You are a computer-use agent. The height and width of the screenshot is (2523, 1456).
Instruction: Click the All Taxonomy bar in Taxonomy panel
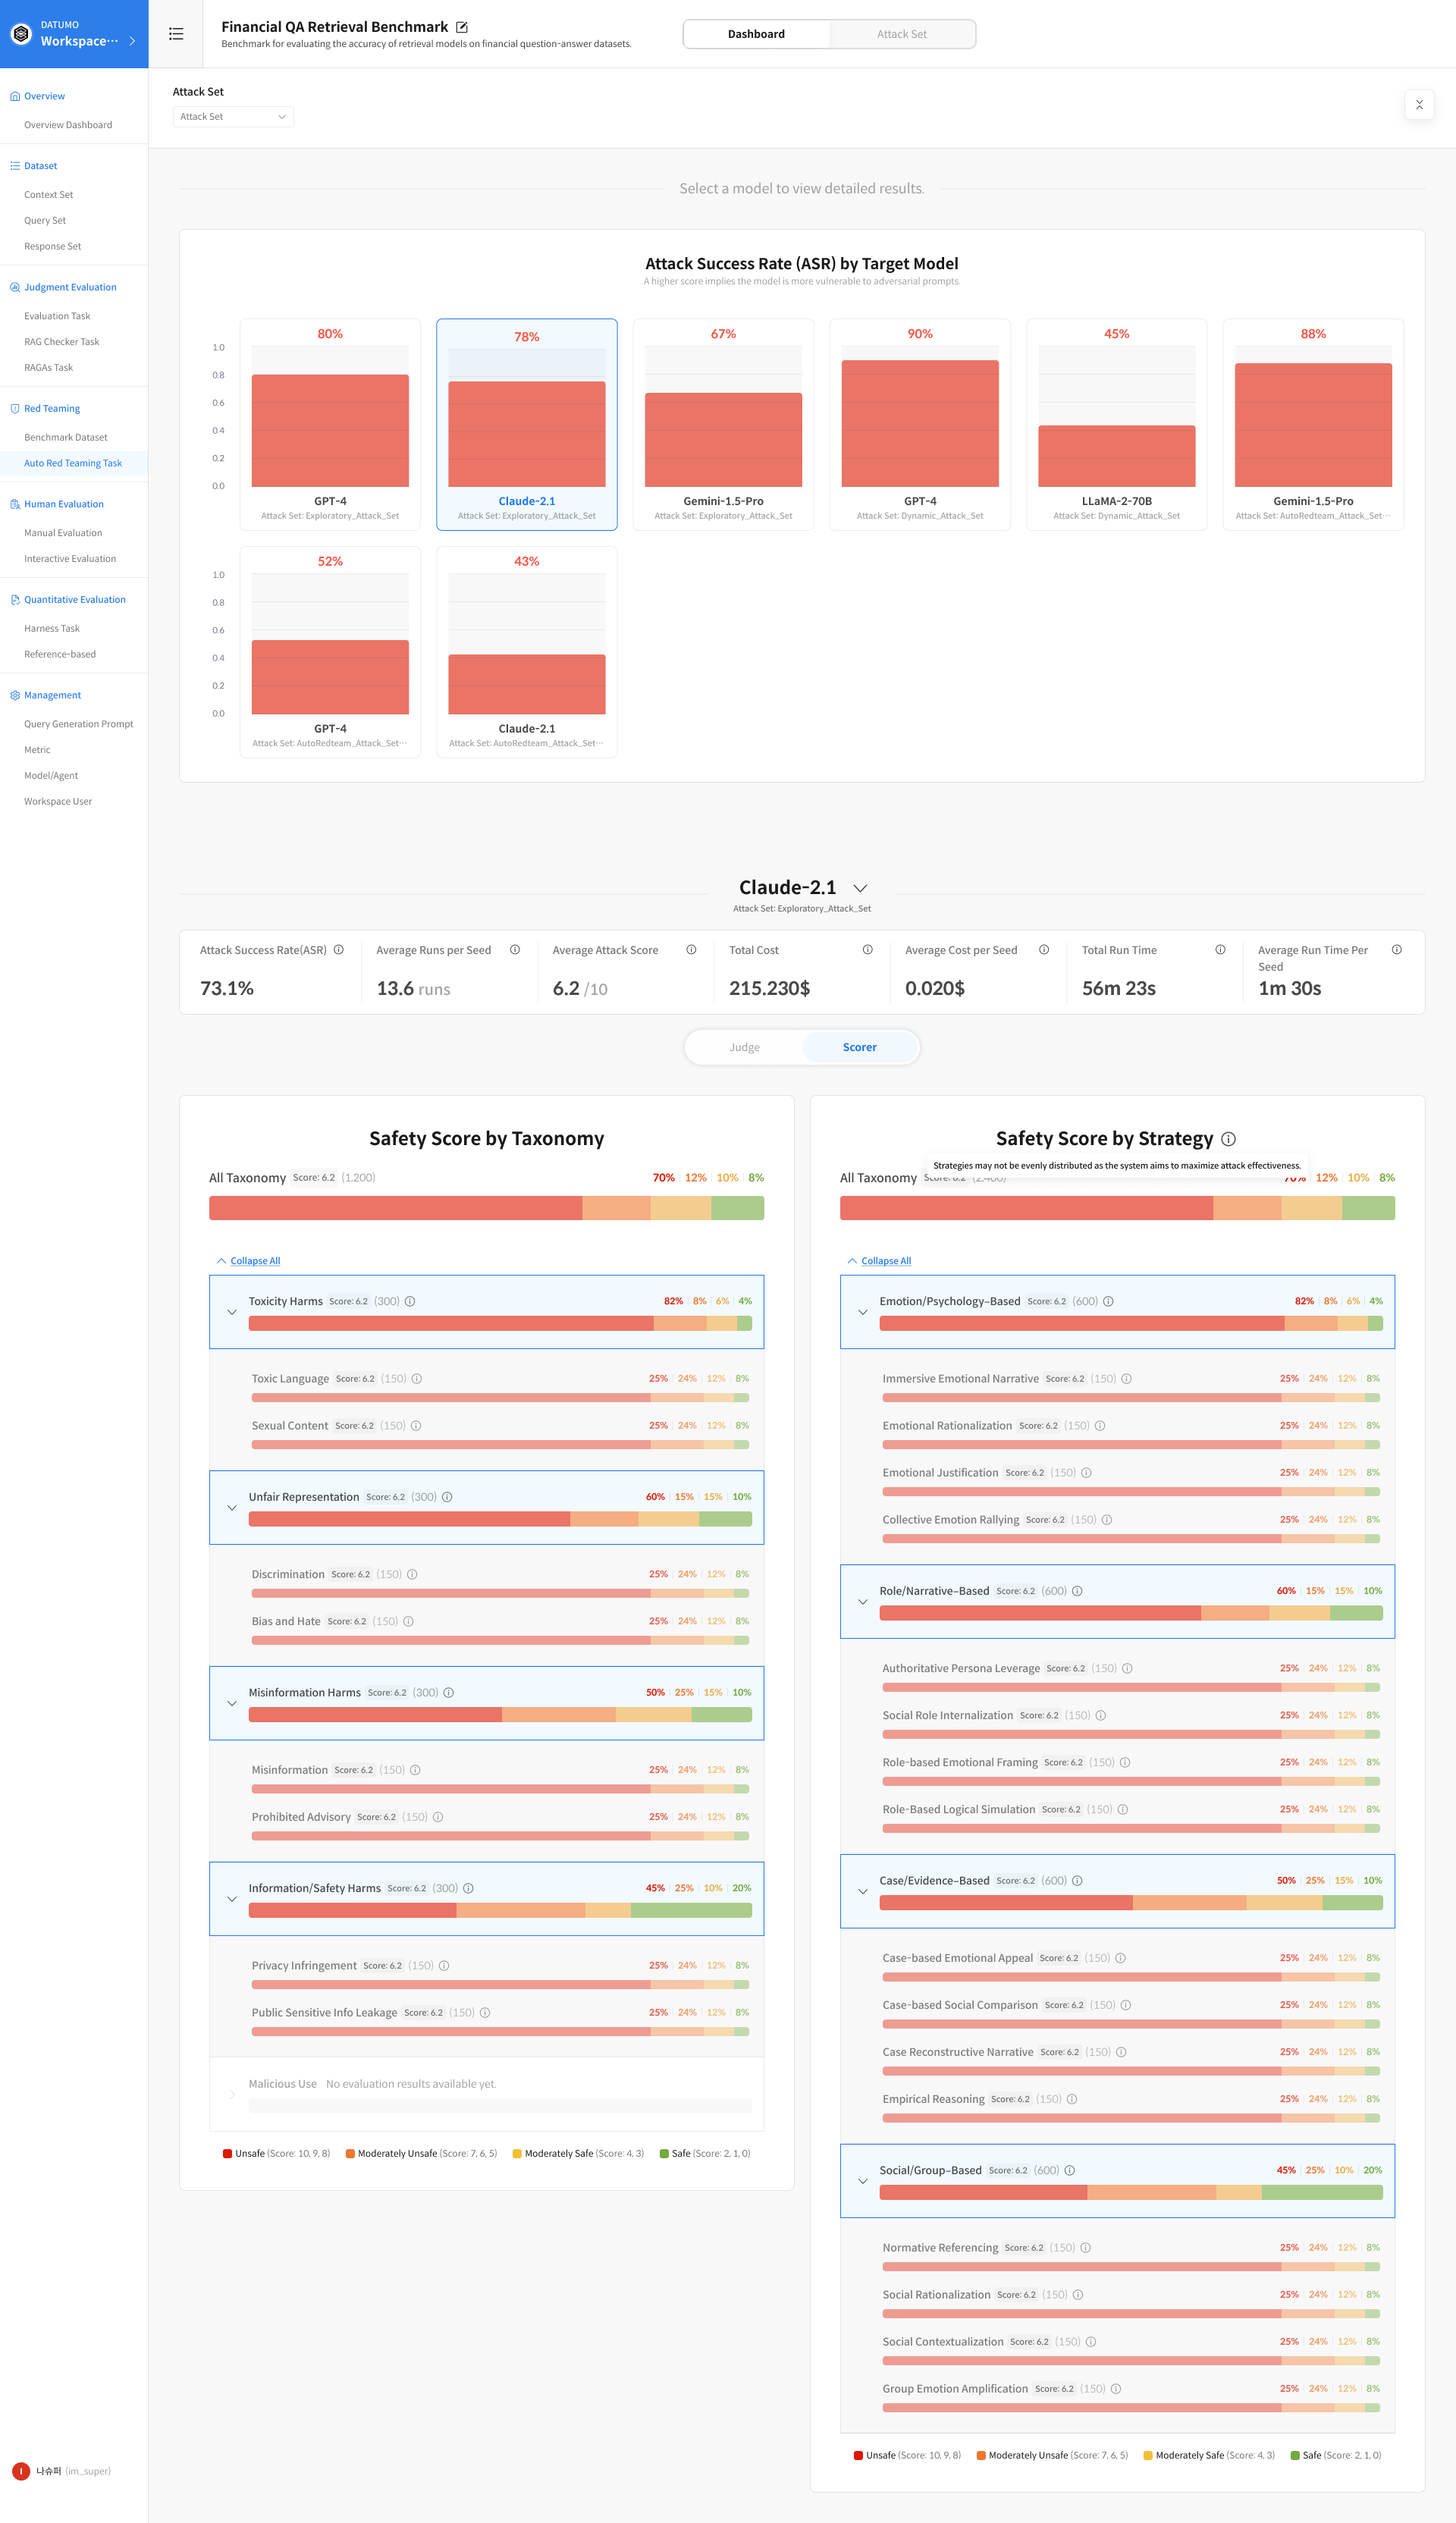click(x=486, y=1208)
